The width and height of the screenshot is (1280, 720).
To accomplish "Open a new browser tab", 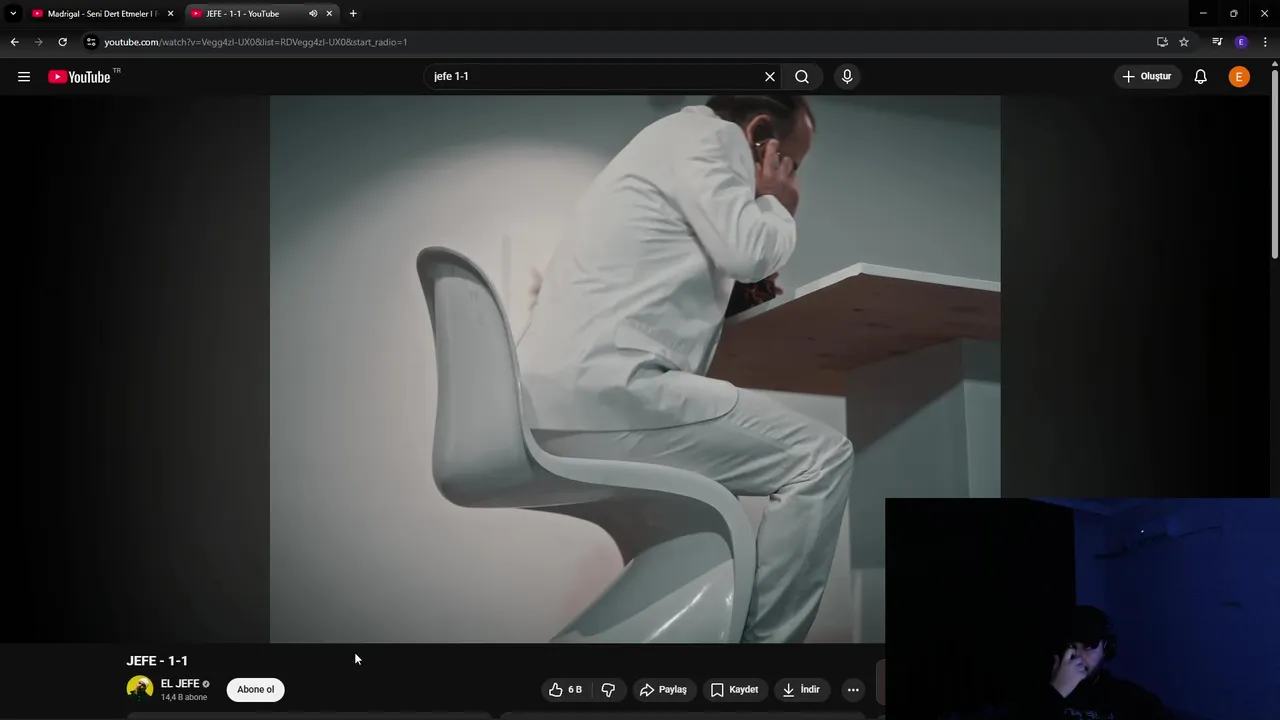I will 353,14.
